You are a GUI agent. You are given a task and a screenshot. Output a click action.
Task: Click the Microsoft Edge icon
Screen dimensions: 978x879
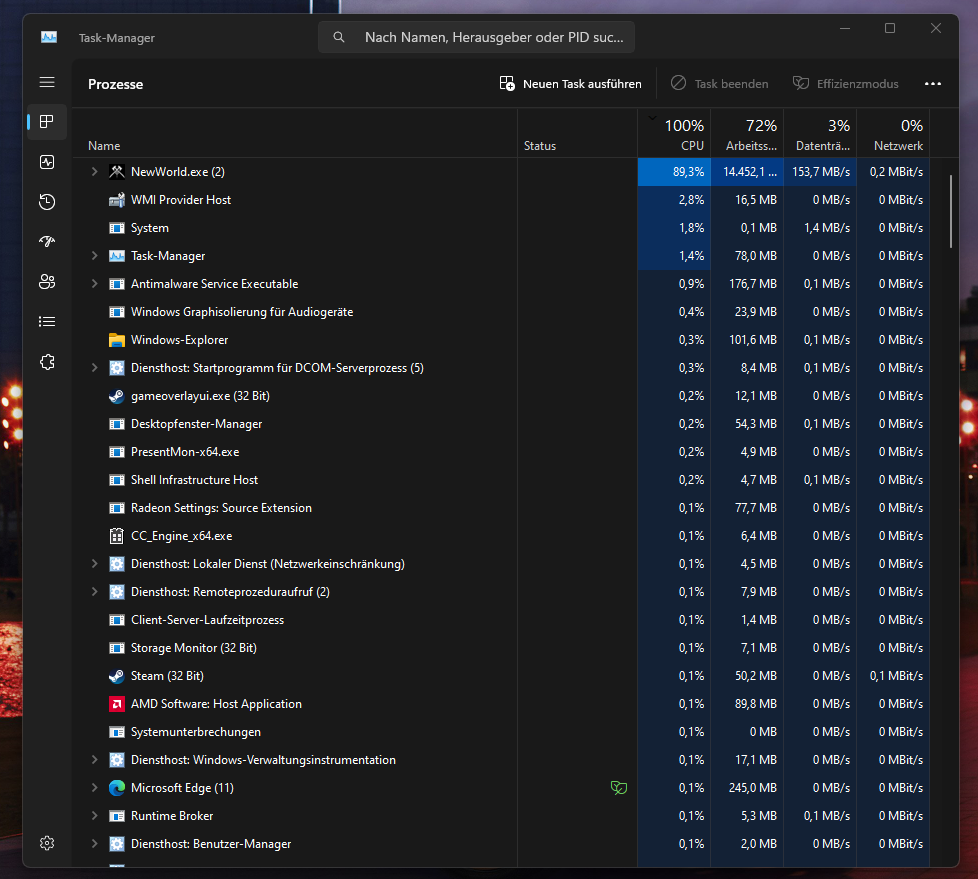[117, 788]
